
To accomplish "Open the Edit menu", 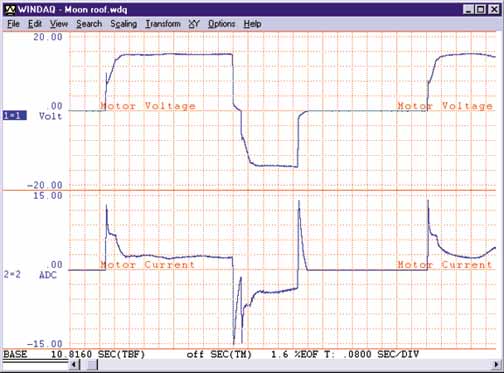I will click(x=35, y=24).
